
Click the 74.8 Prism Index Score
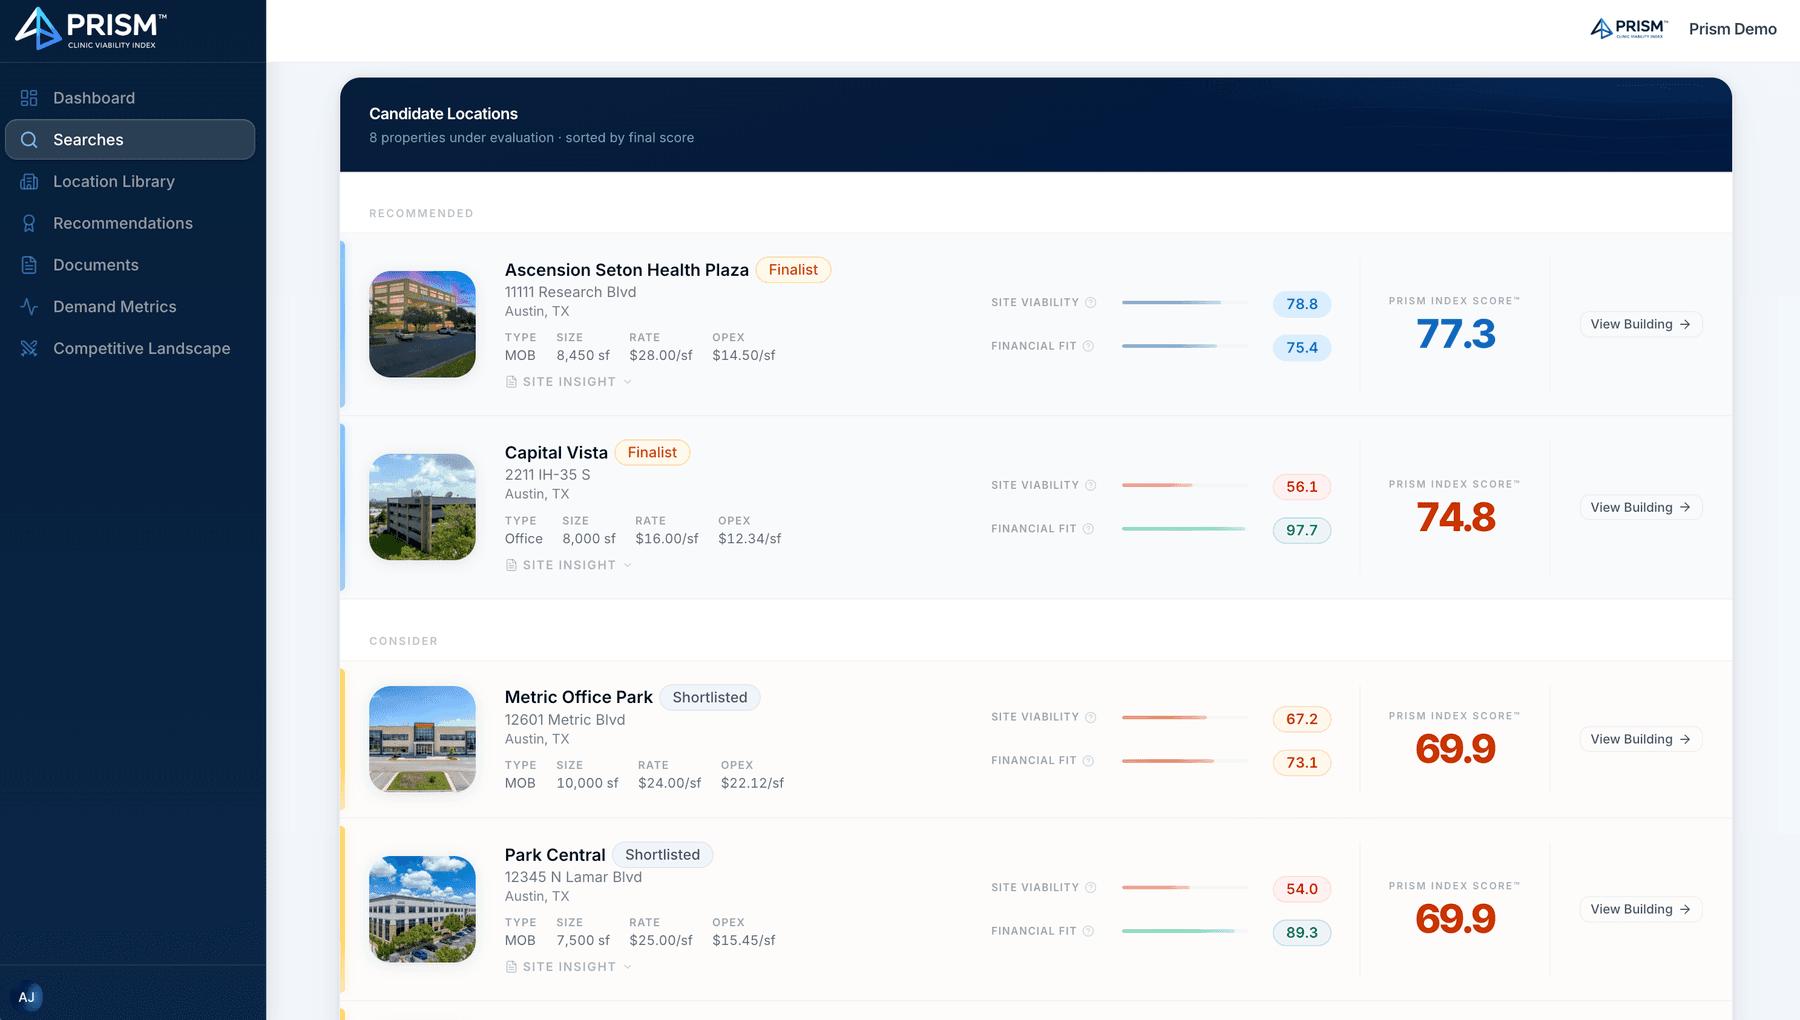coord(1455,517)
